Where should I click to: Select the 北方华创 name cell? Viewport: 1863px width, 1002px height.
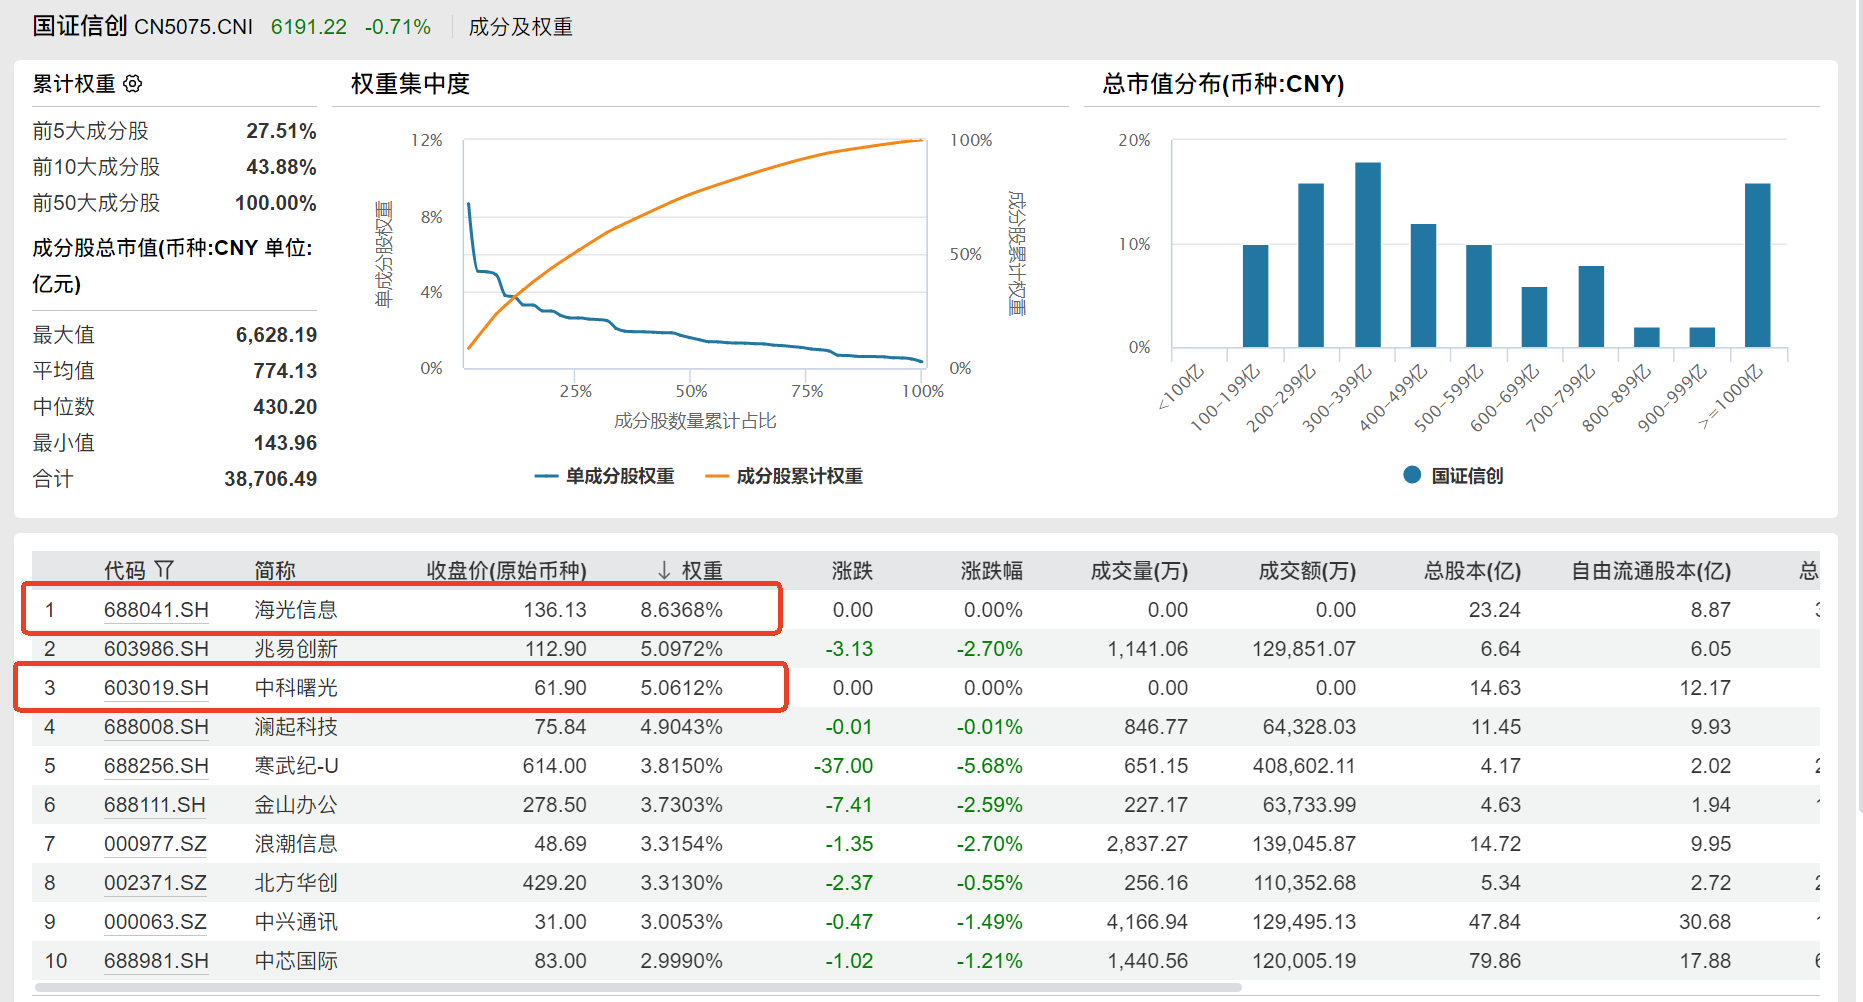296,883
